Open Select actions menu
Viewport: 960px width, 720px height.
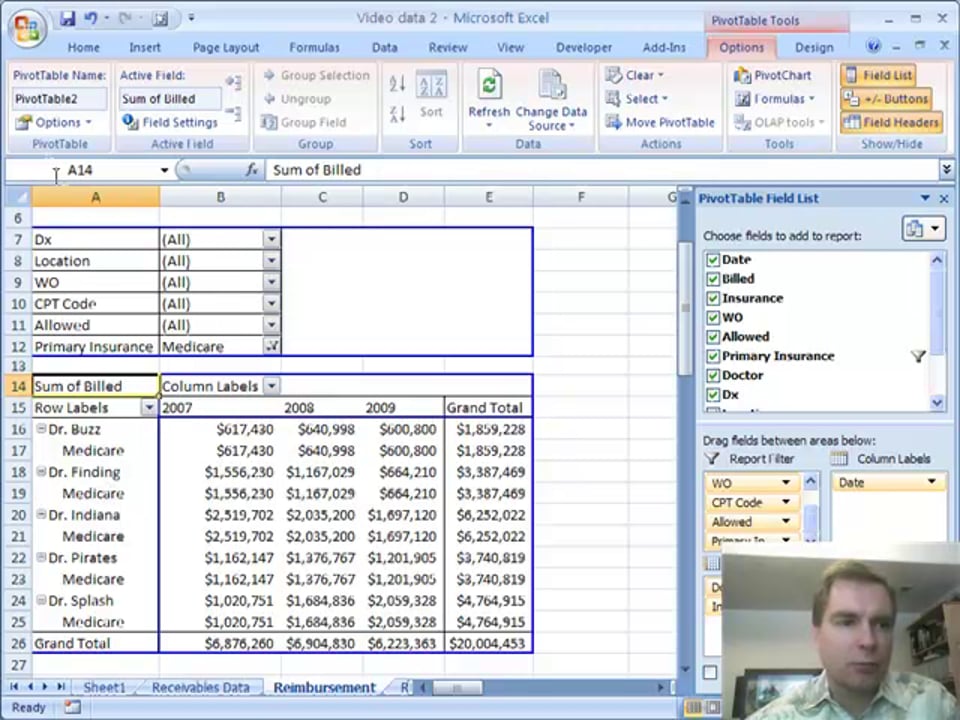[x=636, y=99]
